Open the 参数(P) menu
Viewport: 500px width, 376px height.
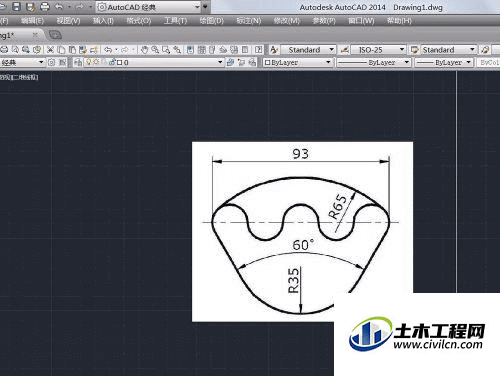[324, 21]
